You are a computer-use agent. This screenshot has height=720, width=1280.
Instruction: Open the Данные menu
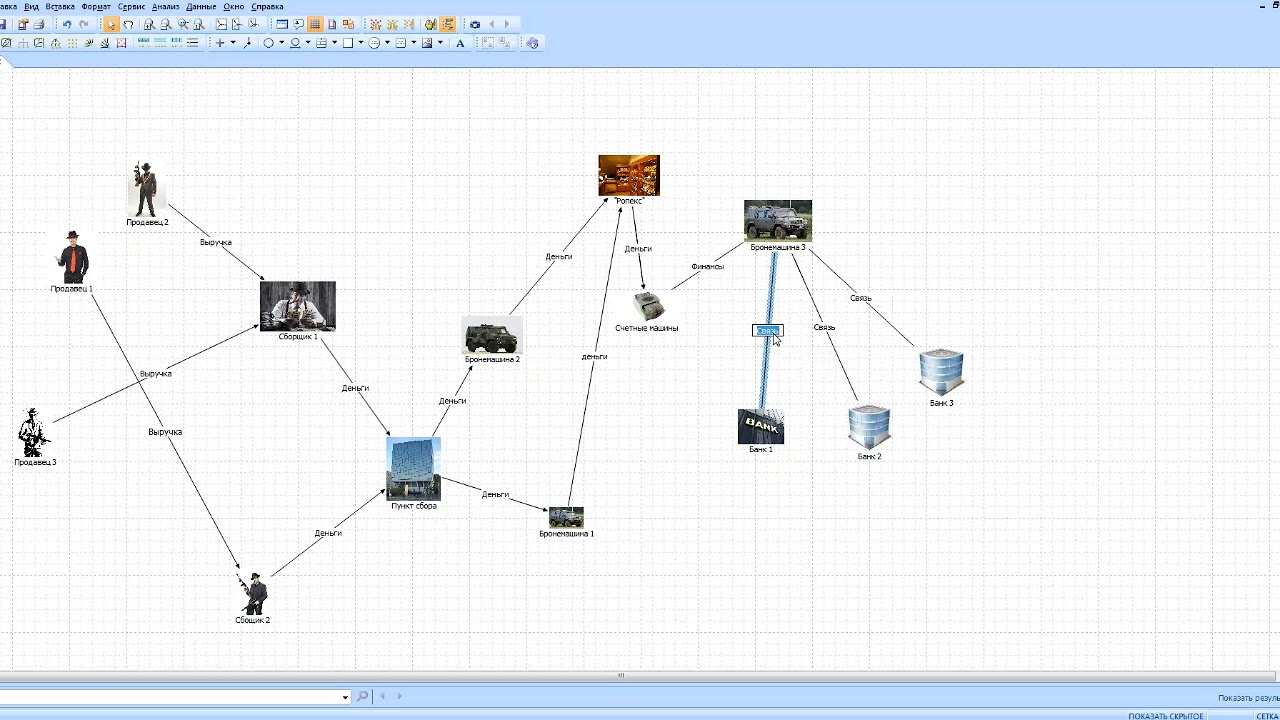tap(201, 6)
